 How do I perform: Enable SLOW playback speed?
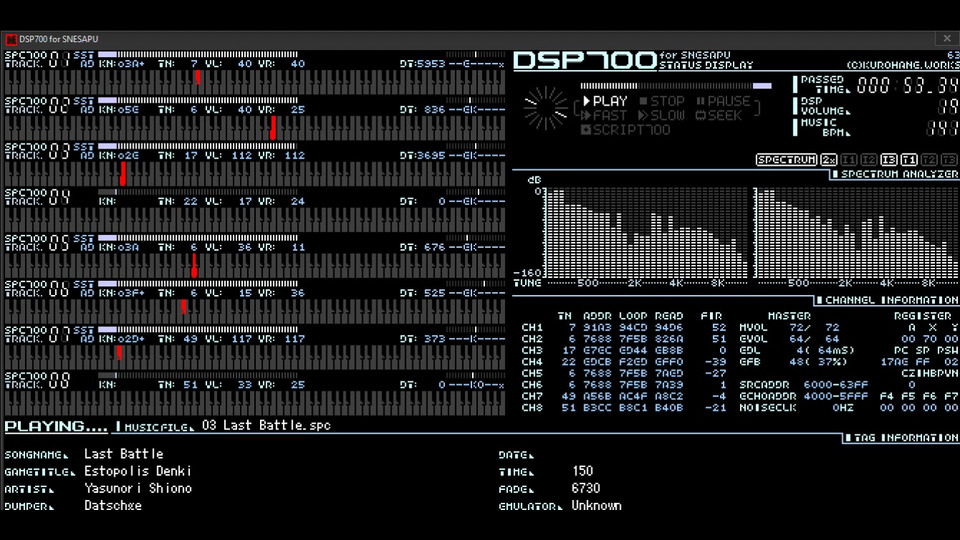pos(661,115)
